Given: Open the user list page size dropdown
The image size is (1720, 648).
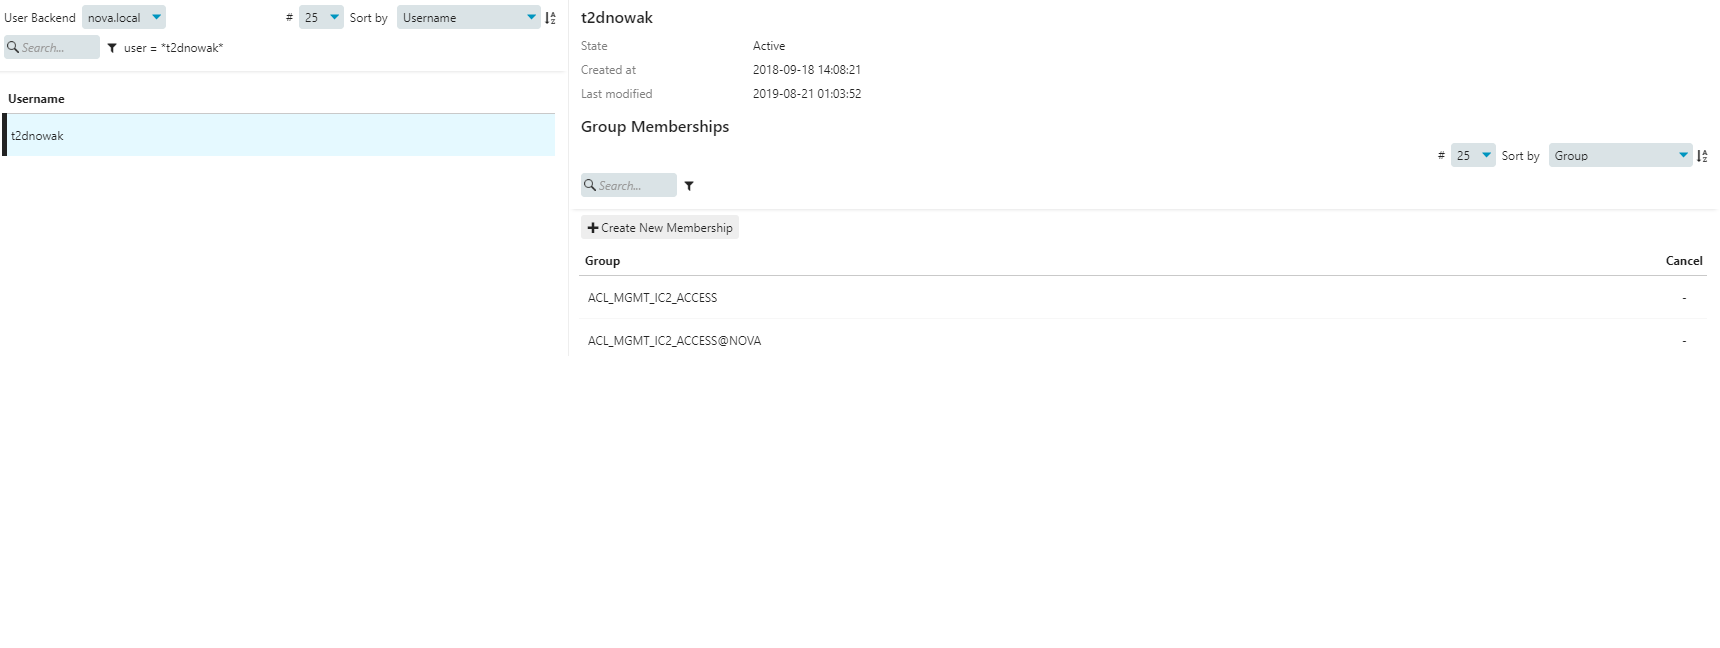Looking at the screenshot, I should pos(321,18).
